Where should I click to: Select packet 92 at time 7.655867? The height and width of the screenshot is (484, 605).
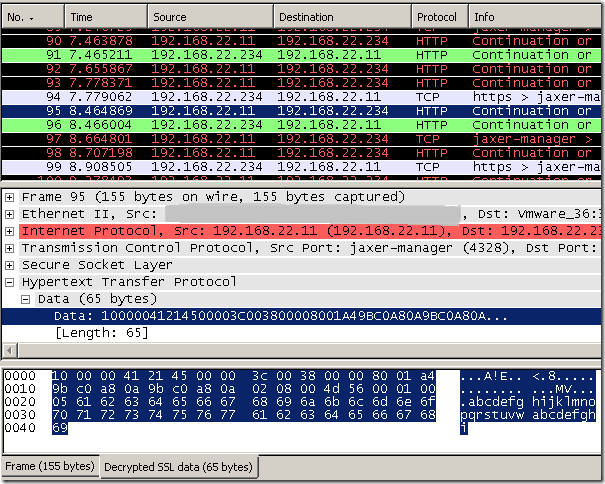pos(301,69)
